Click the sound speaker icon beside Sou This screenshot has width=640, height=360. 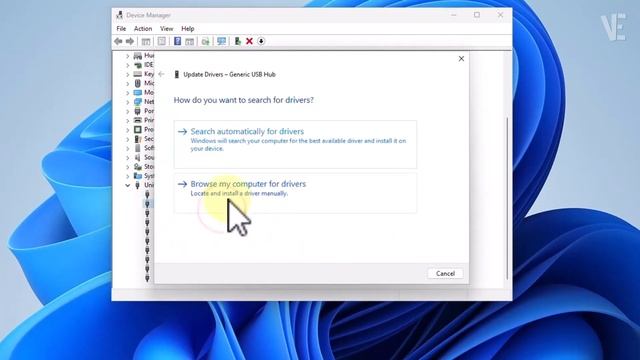click(138, 157)
